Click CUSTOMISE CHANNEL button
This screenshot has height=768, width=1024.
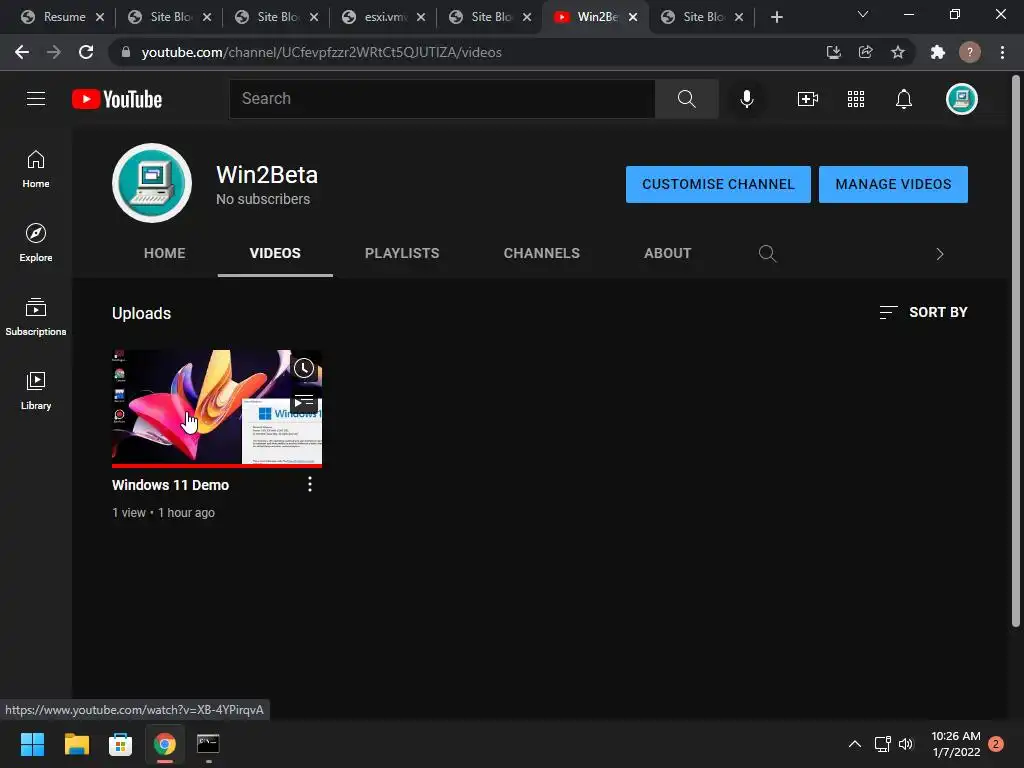coord(718,184)
